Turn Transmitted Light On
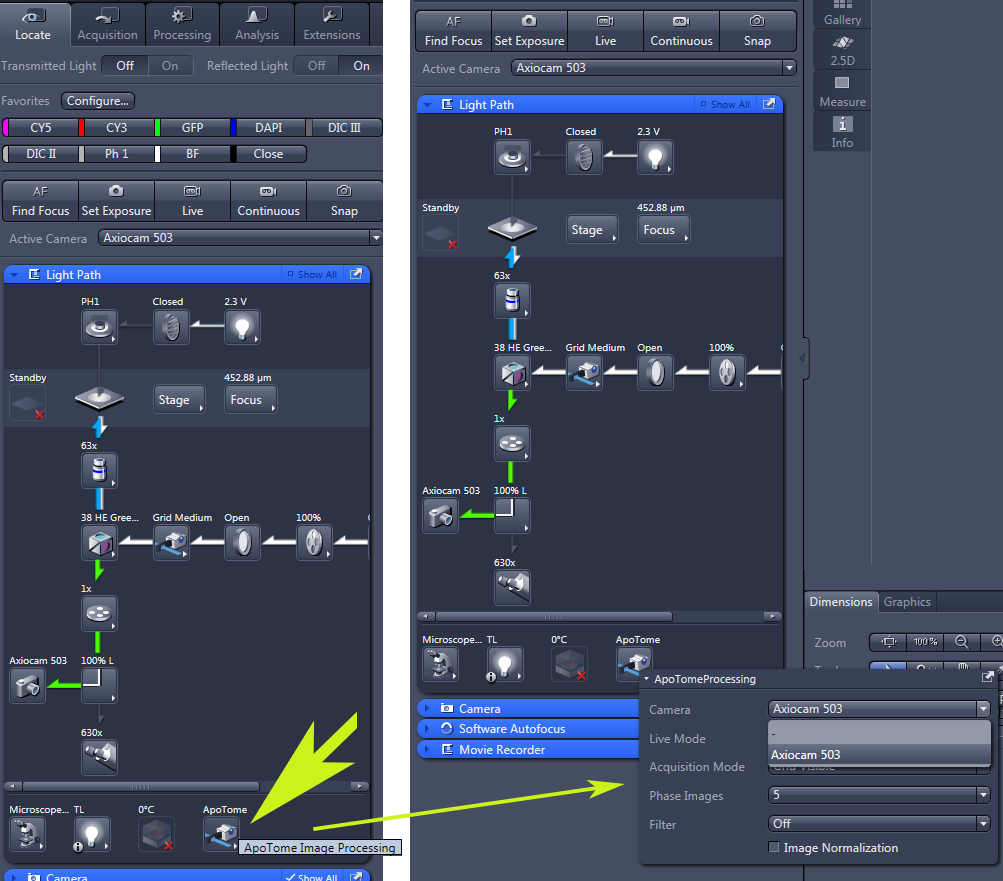Viewport: 1003px width, 881px height. [170, 66]
